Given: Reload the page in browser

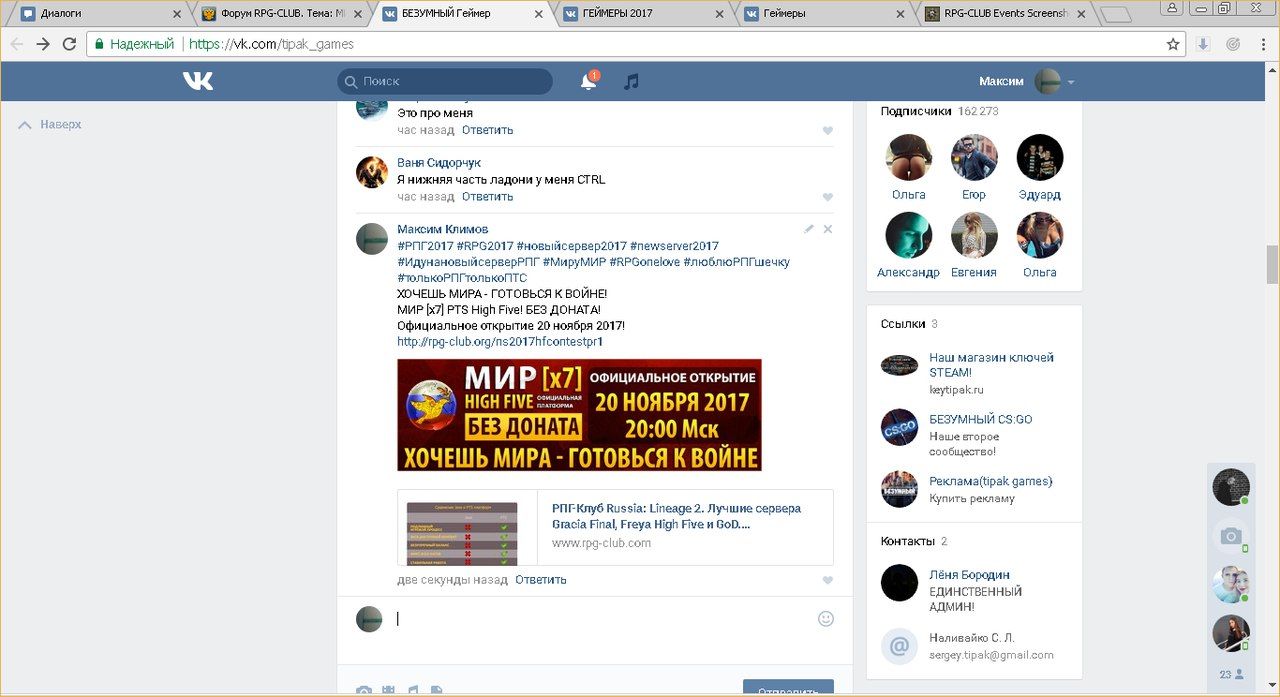Looking at the screenshot, I should [69, 44].
